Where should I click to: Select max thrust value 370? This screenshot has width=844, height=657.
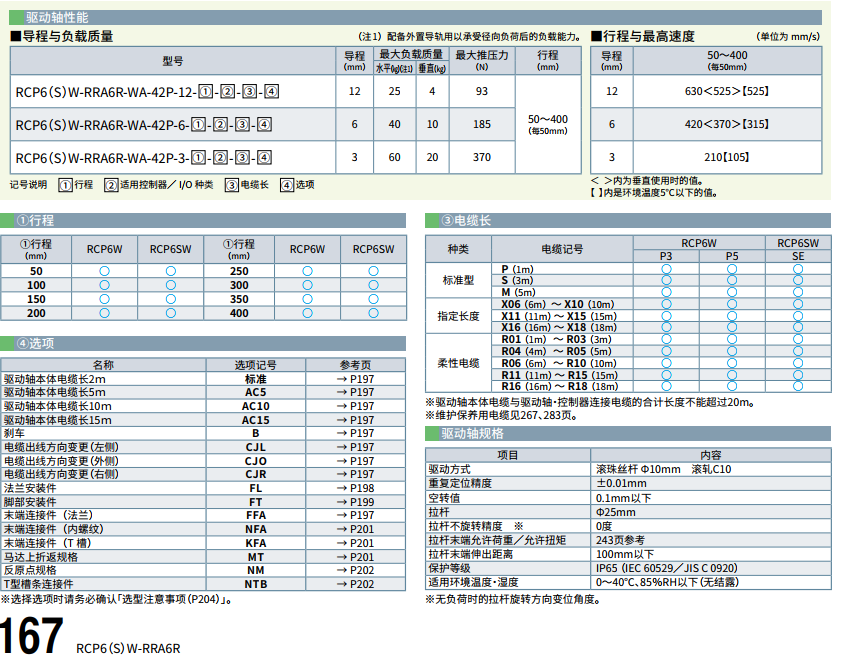482,157
